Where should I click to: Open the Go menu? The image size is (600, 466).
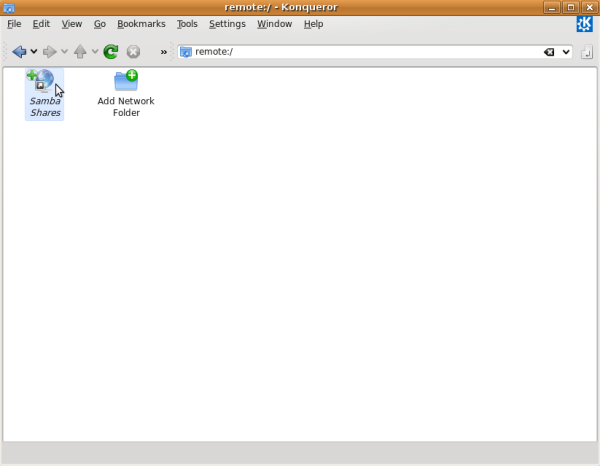click(x=100, y=23)
